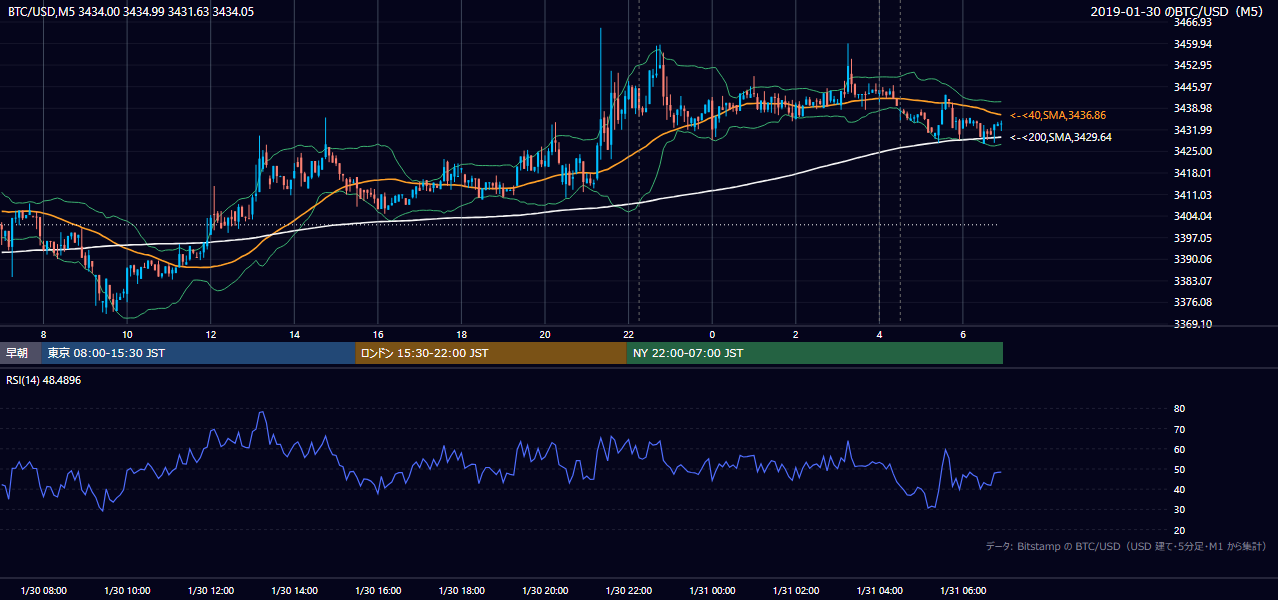Click the BTC/USD,M5 OHLC header text
This screenshot has width=1278, height=600.
click(131, 11)
